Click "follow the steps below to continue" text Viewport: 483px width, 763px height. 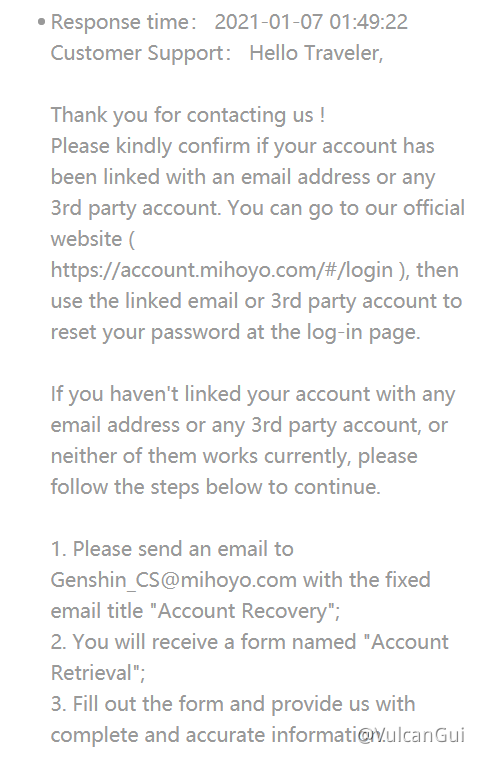(x=215, y=487)
